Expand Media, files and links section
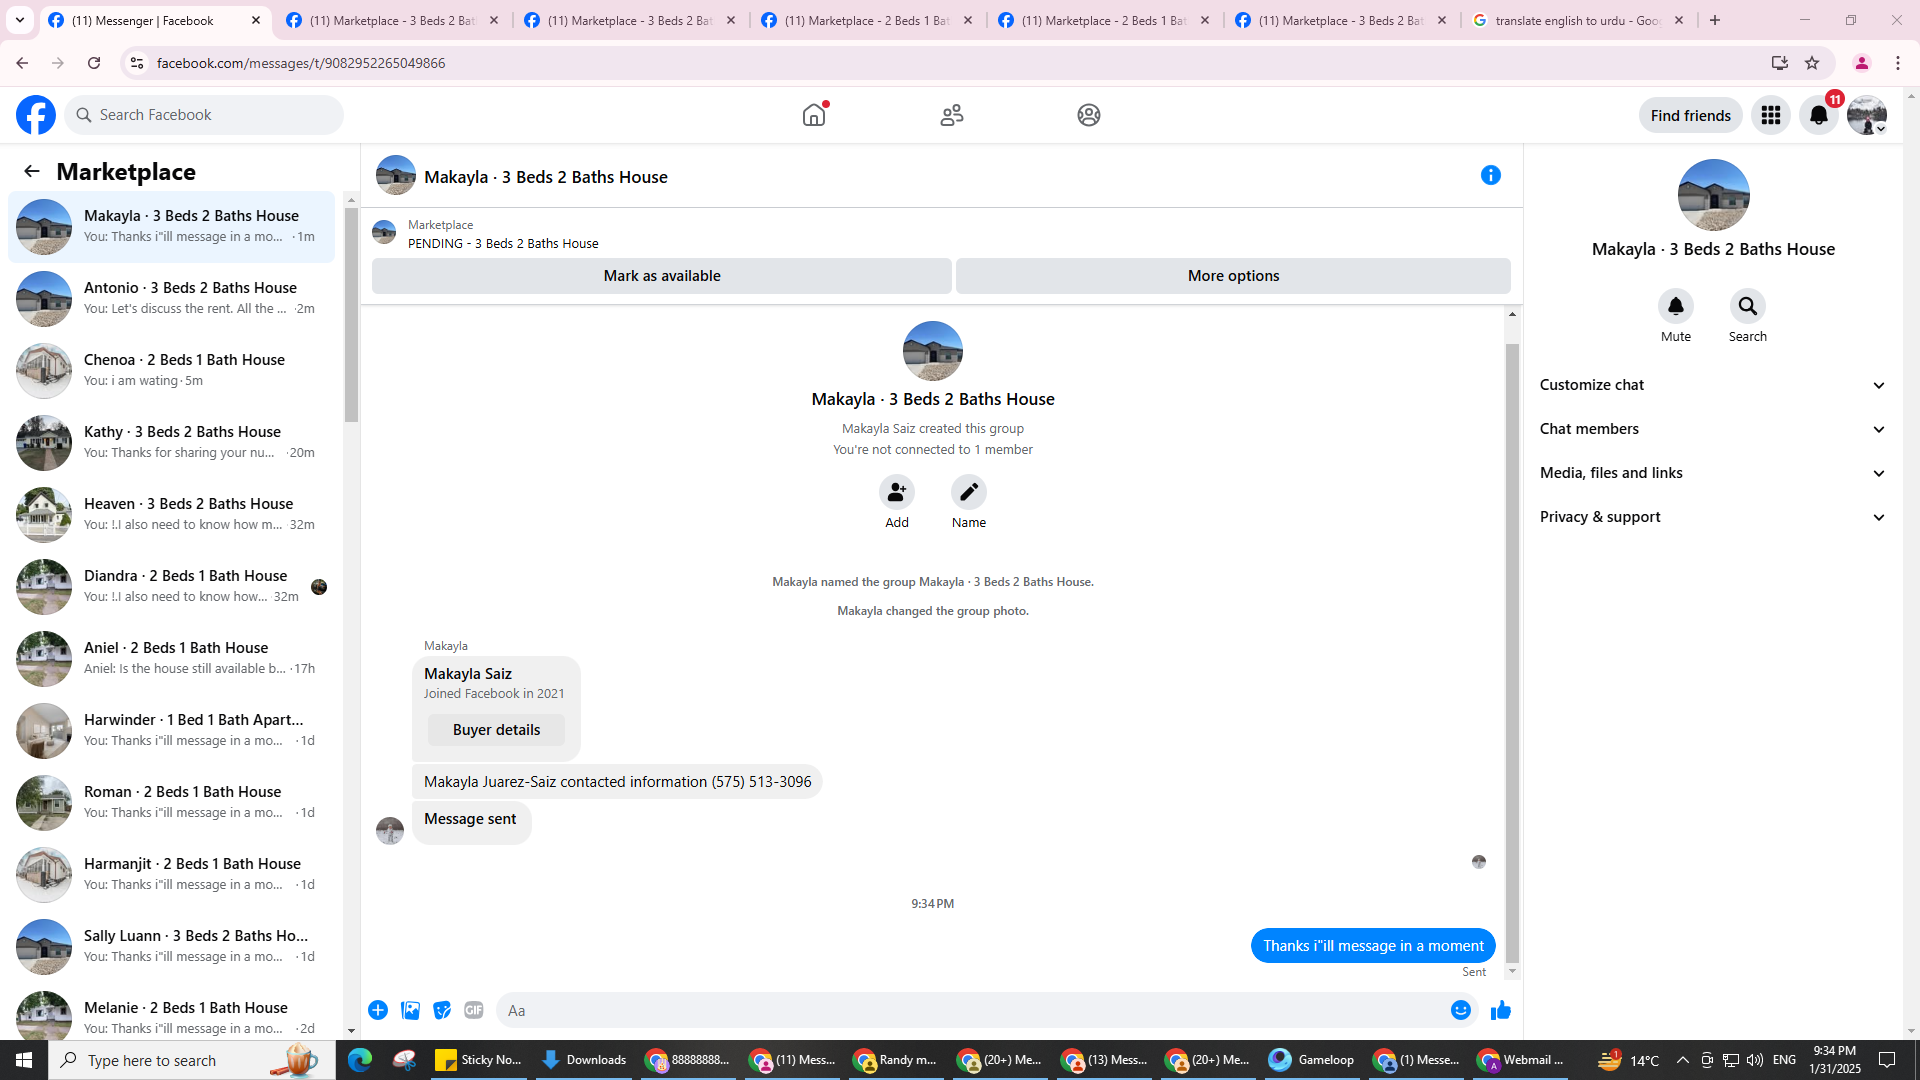1920x1080 pixels. (1714, 473)
